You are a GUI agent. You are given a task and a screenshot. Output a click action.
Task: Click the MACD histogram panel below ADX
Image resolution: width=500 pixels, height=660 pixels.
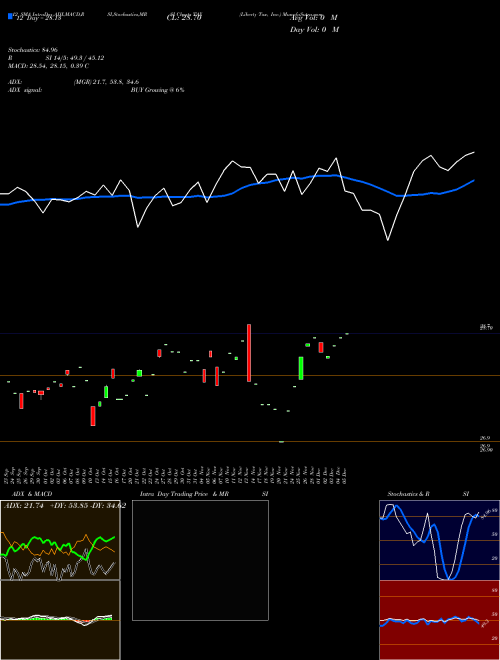point(60,620)
